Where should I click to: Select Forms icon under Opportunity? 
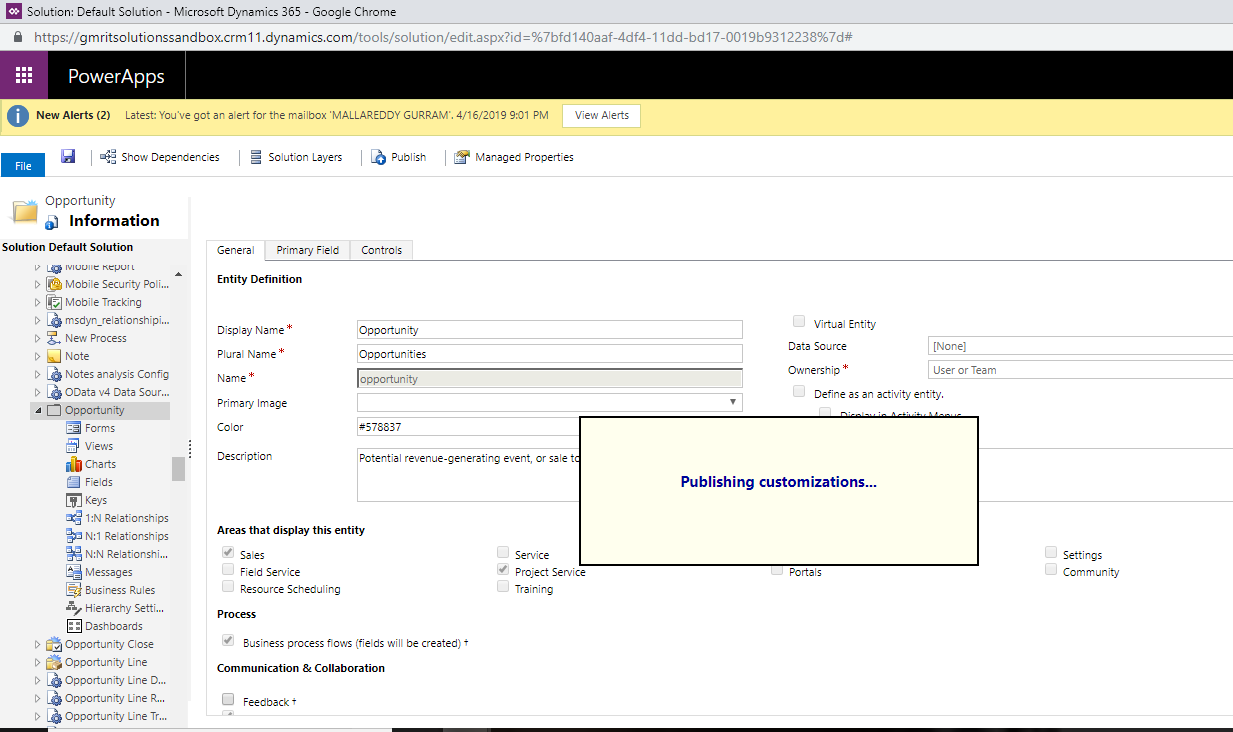tap(74, 428)
